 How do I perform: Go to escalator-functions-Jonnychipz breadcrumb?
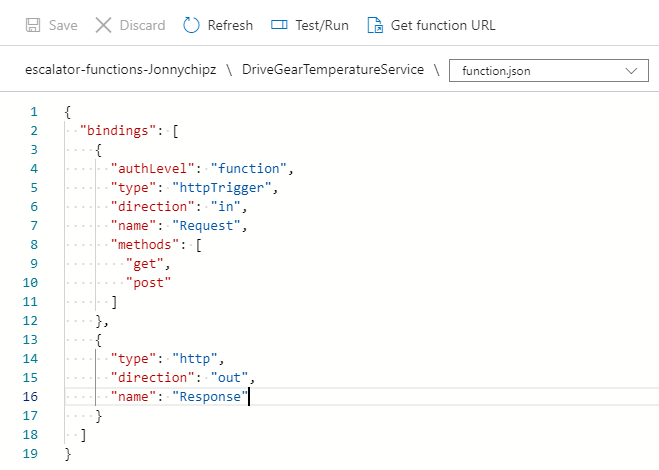[123, 70]
